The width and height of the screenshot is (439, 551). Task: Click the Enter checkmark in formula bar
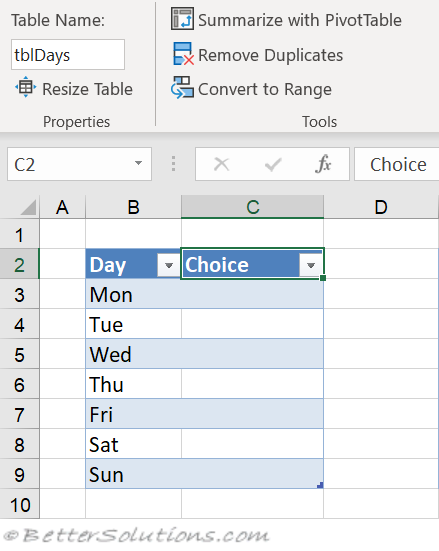pyautogui.click(x=273, y=164)
